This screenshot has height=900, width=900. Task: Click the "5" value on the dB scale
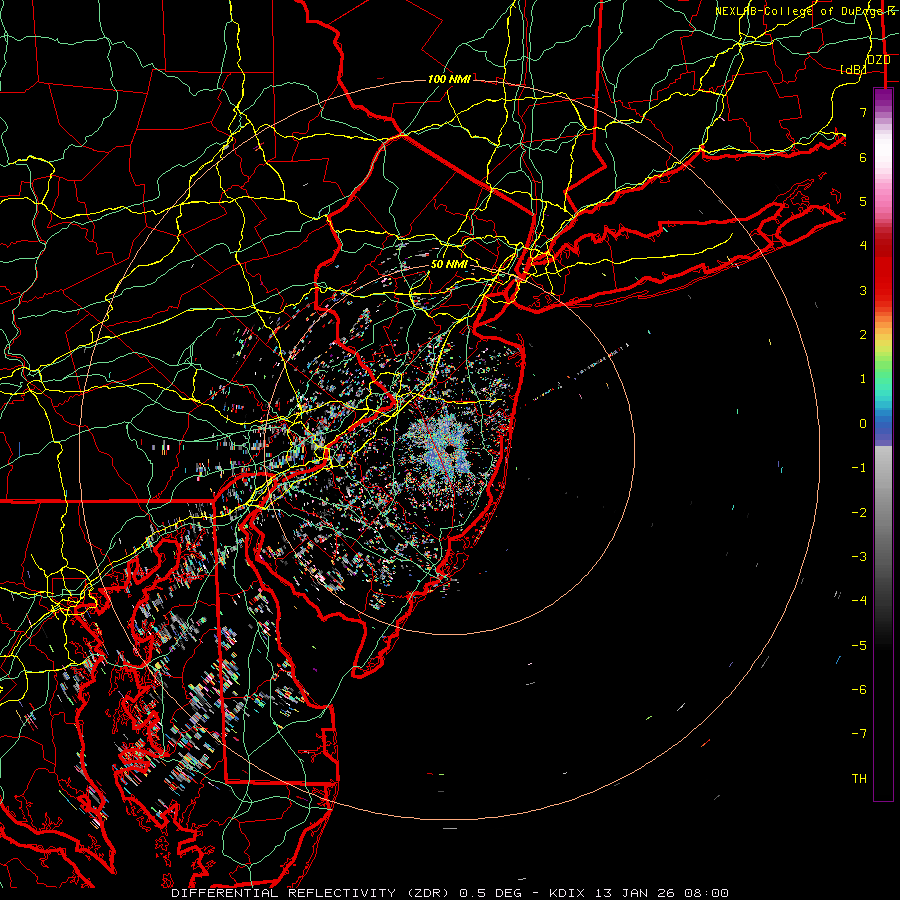click(x=863, y=201)
